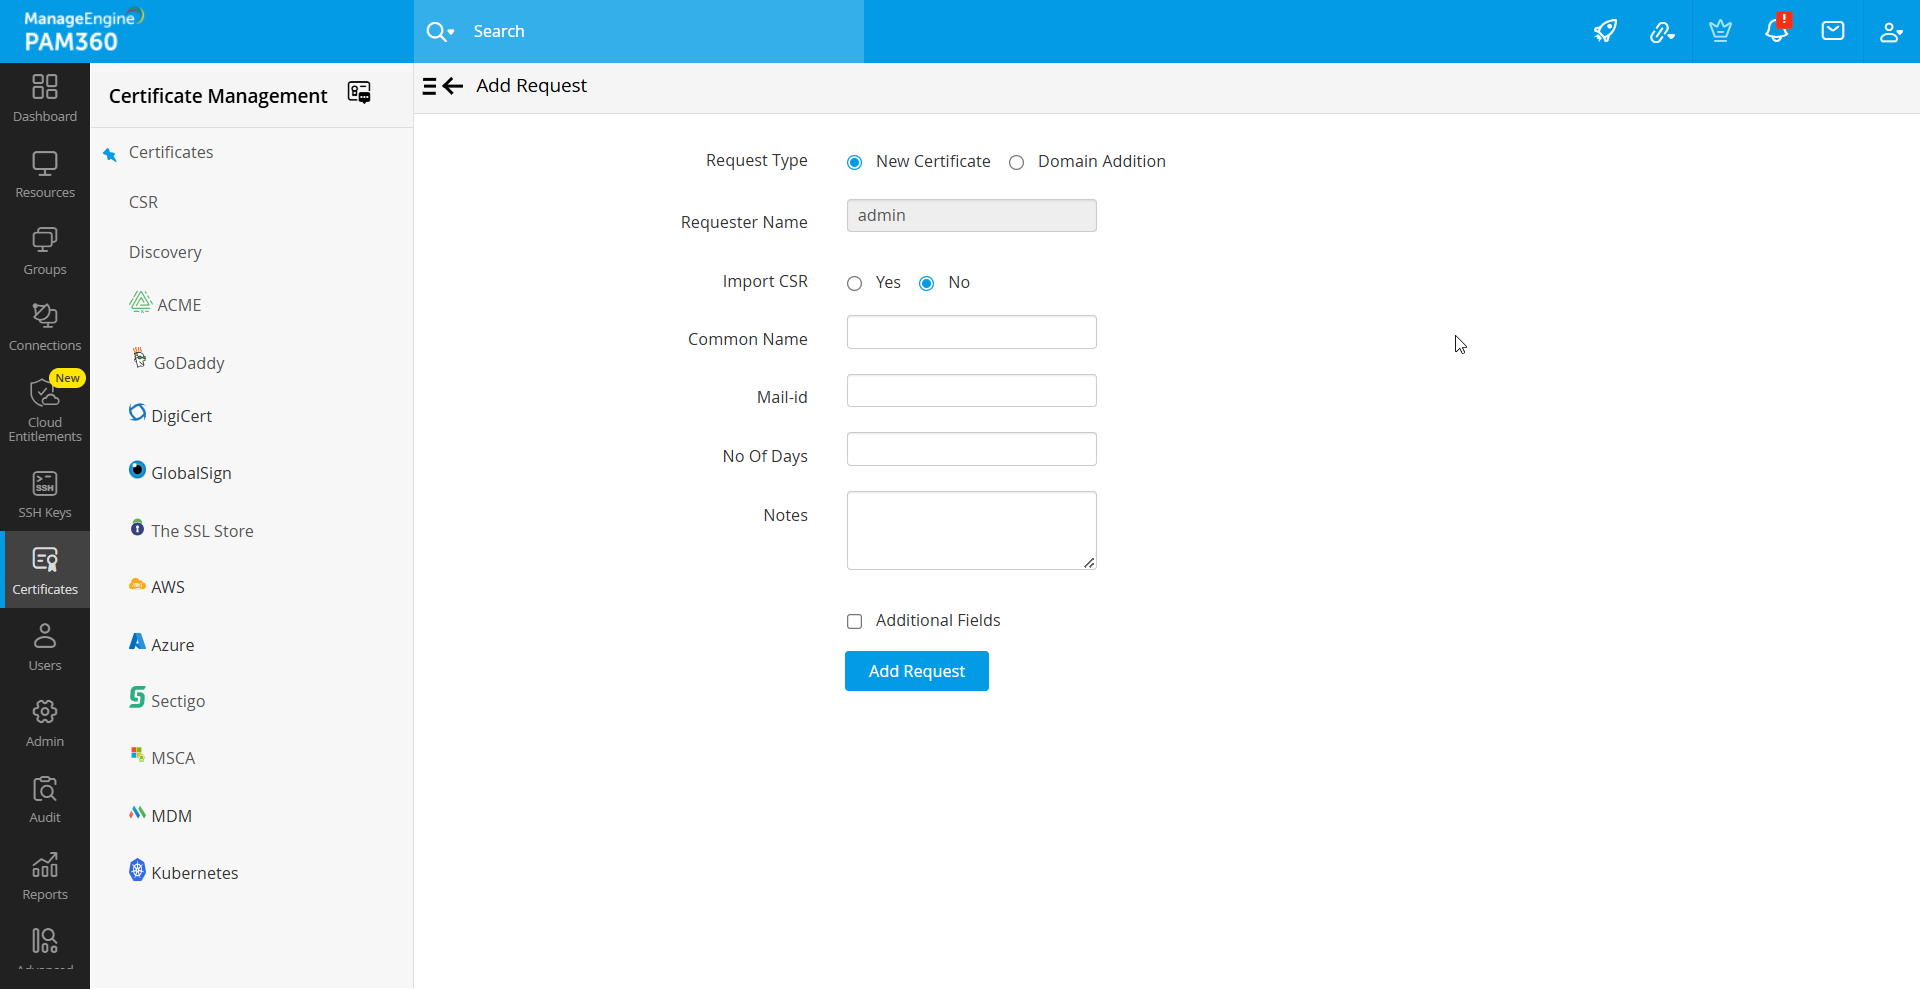This screenshot has height=989, width=1920.
Task: Open the Discovery link
Action: tap(165, 252)
